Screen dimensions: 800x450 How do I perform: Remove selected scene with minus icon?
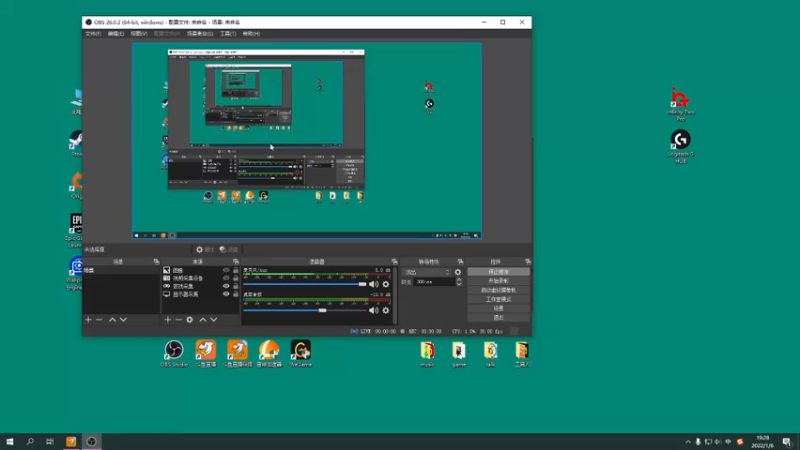click(x=99, y=319)
